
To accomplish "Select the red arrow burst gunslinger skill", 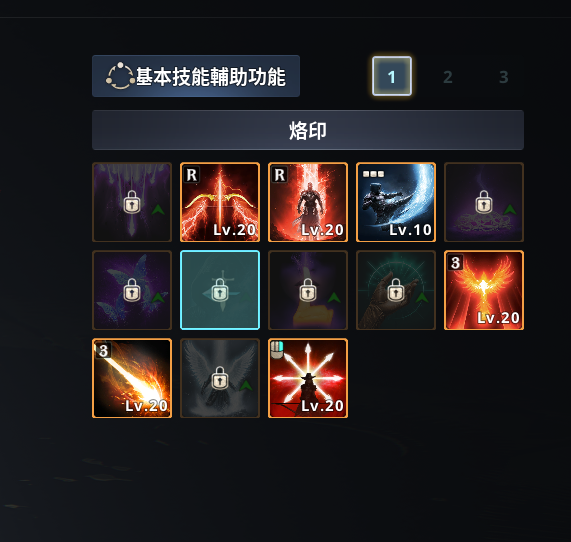I will tap(308, 378).
